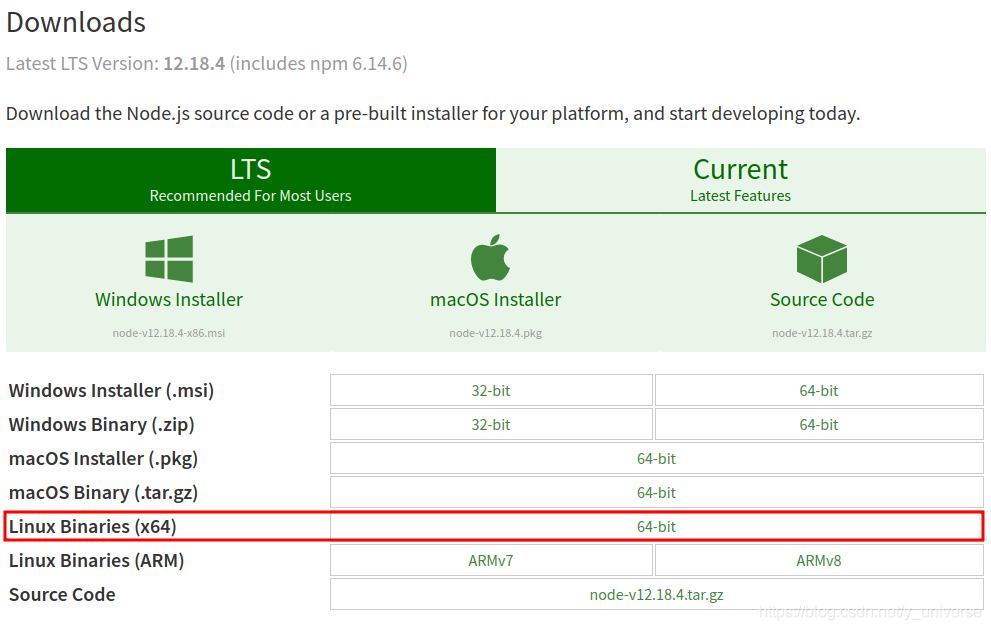Click the node-v12.18.4.tar.gz text under the cube icon
991x630 pixels.
point(822,333)
